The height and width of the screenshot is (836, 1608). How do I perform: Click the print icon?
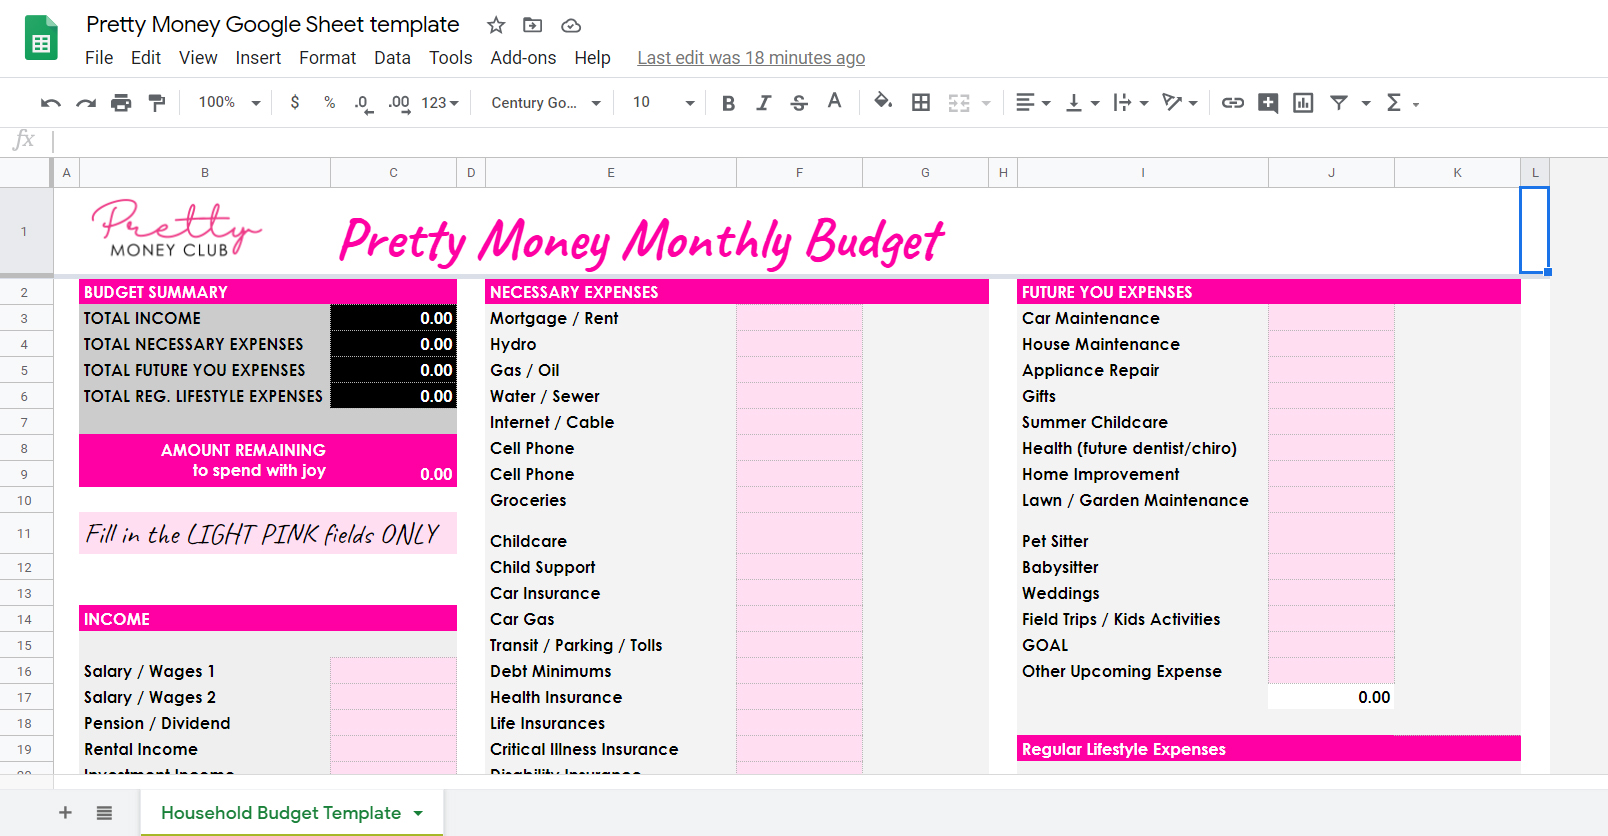(121, 103)
